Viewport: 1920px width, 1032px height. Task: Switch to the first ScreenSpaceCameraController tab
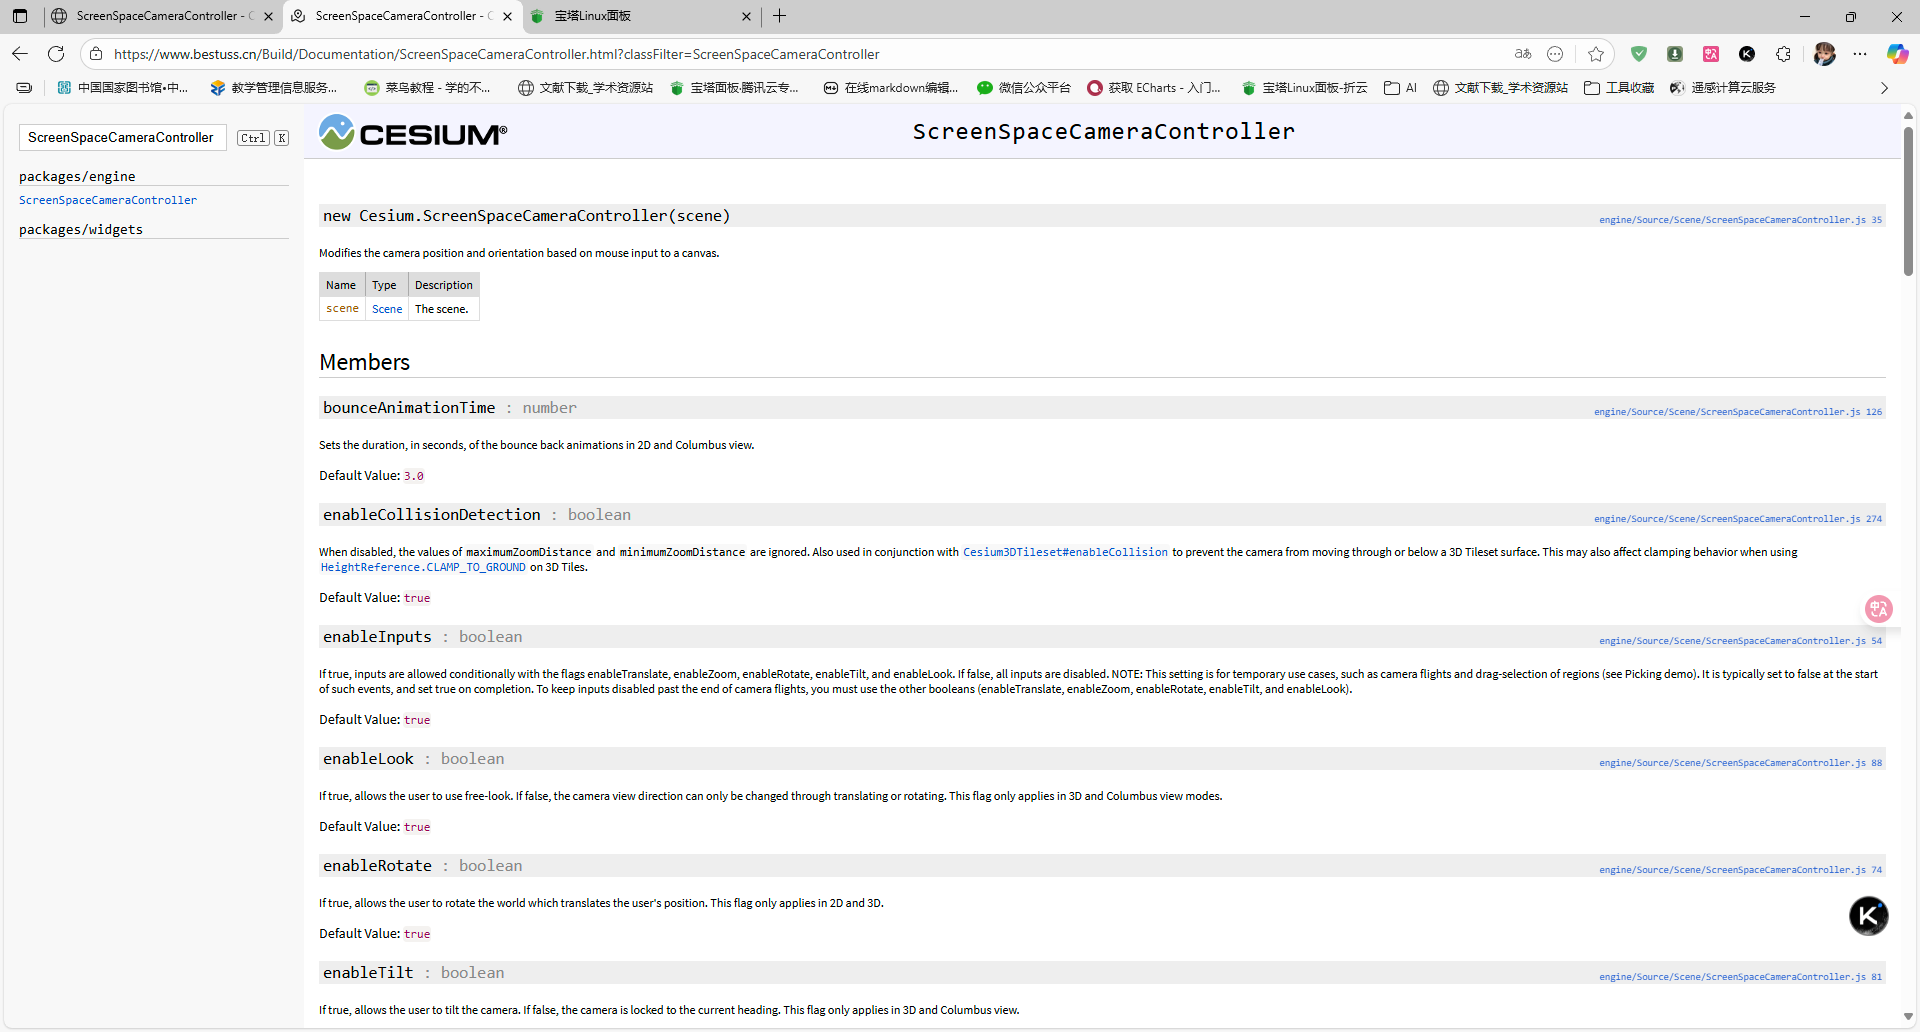pyautogui.click(x=160, y=16)
